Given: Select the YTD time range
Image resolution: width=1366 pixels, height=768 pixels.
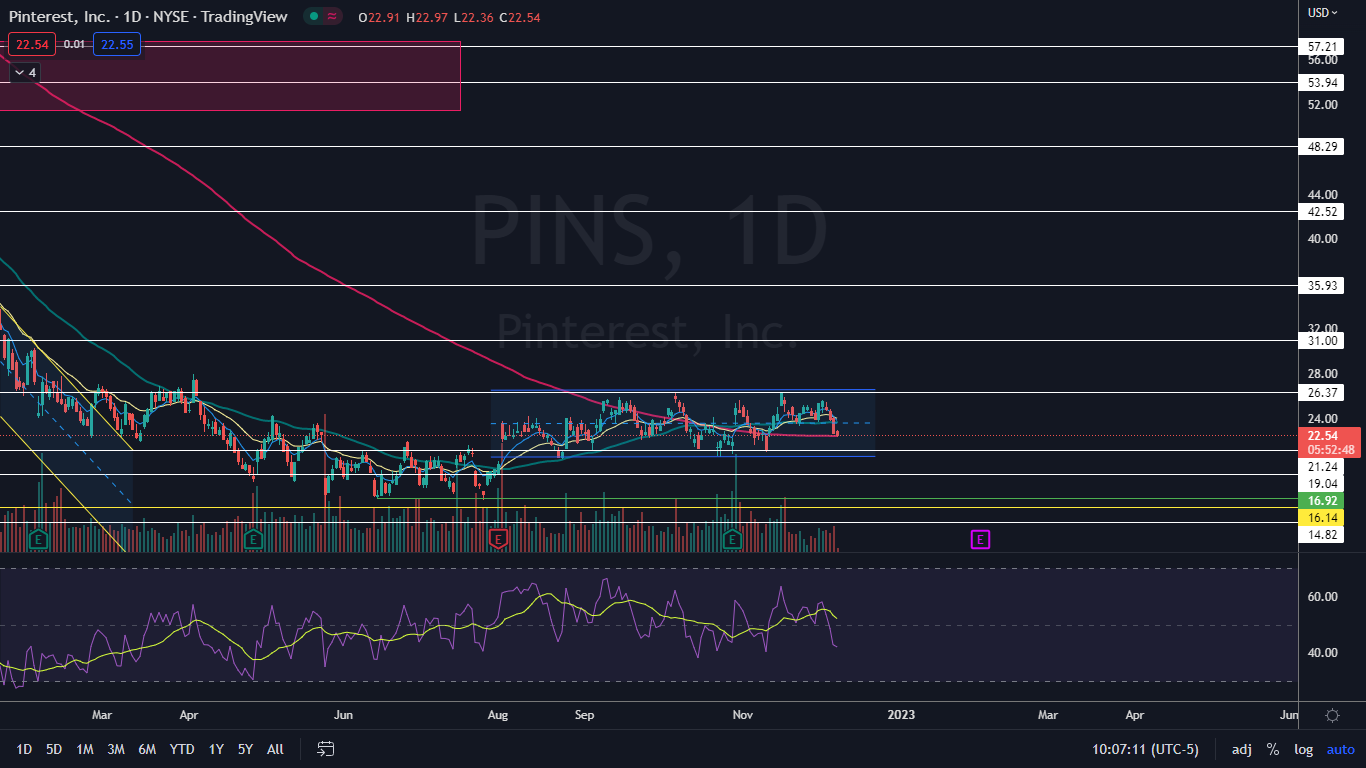Looking at the screenshot, I should pos(182,749).
